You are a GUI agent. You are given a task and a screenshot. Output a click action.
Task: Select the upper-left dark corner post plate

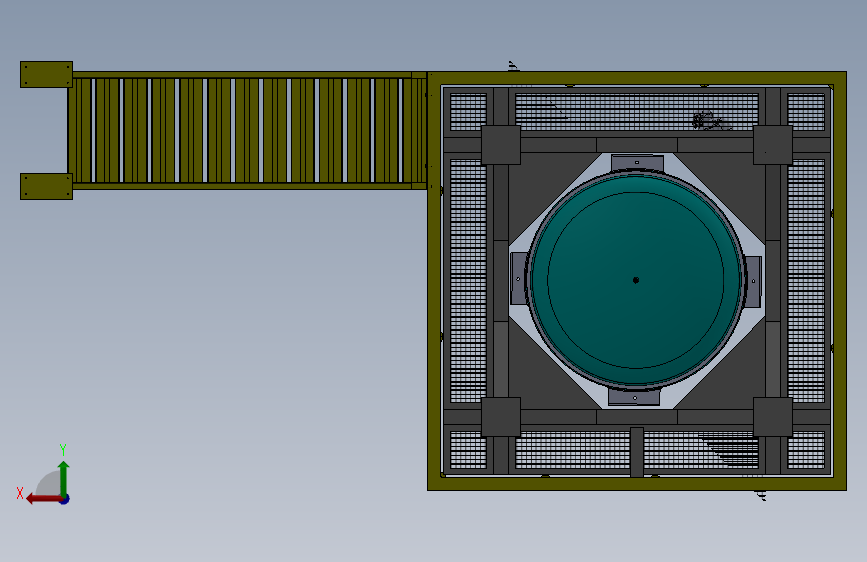[501, 145]
